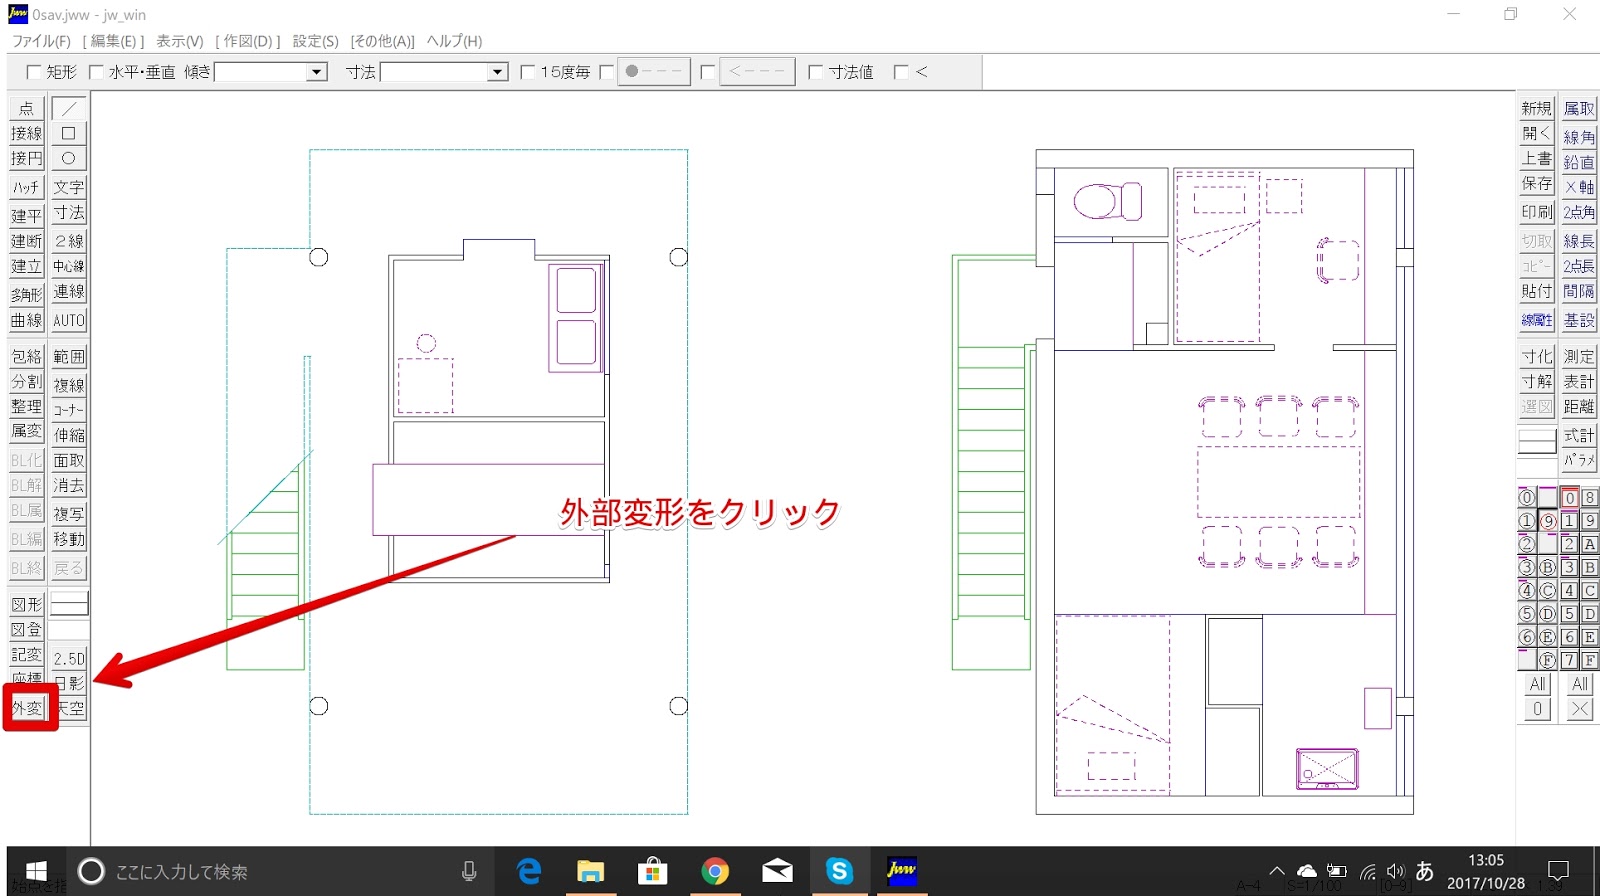The image size is (1600, 896).
Task: Click the 印刷 print button
Action: pos(1537,212)
